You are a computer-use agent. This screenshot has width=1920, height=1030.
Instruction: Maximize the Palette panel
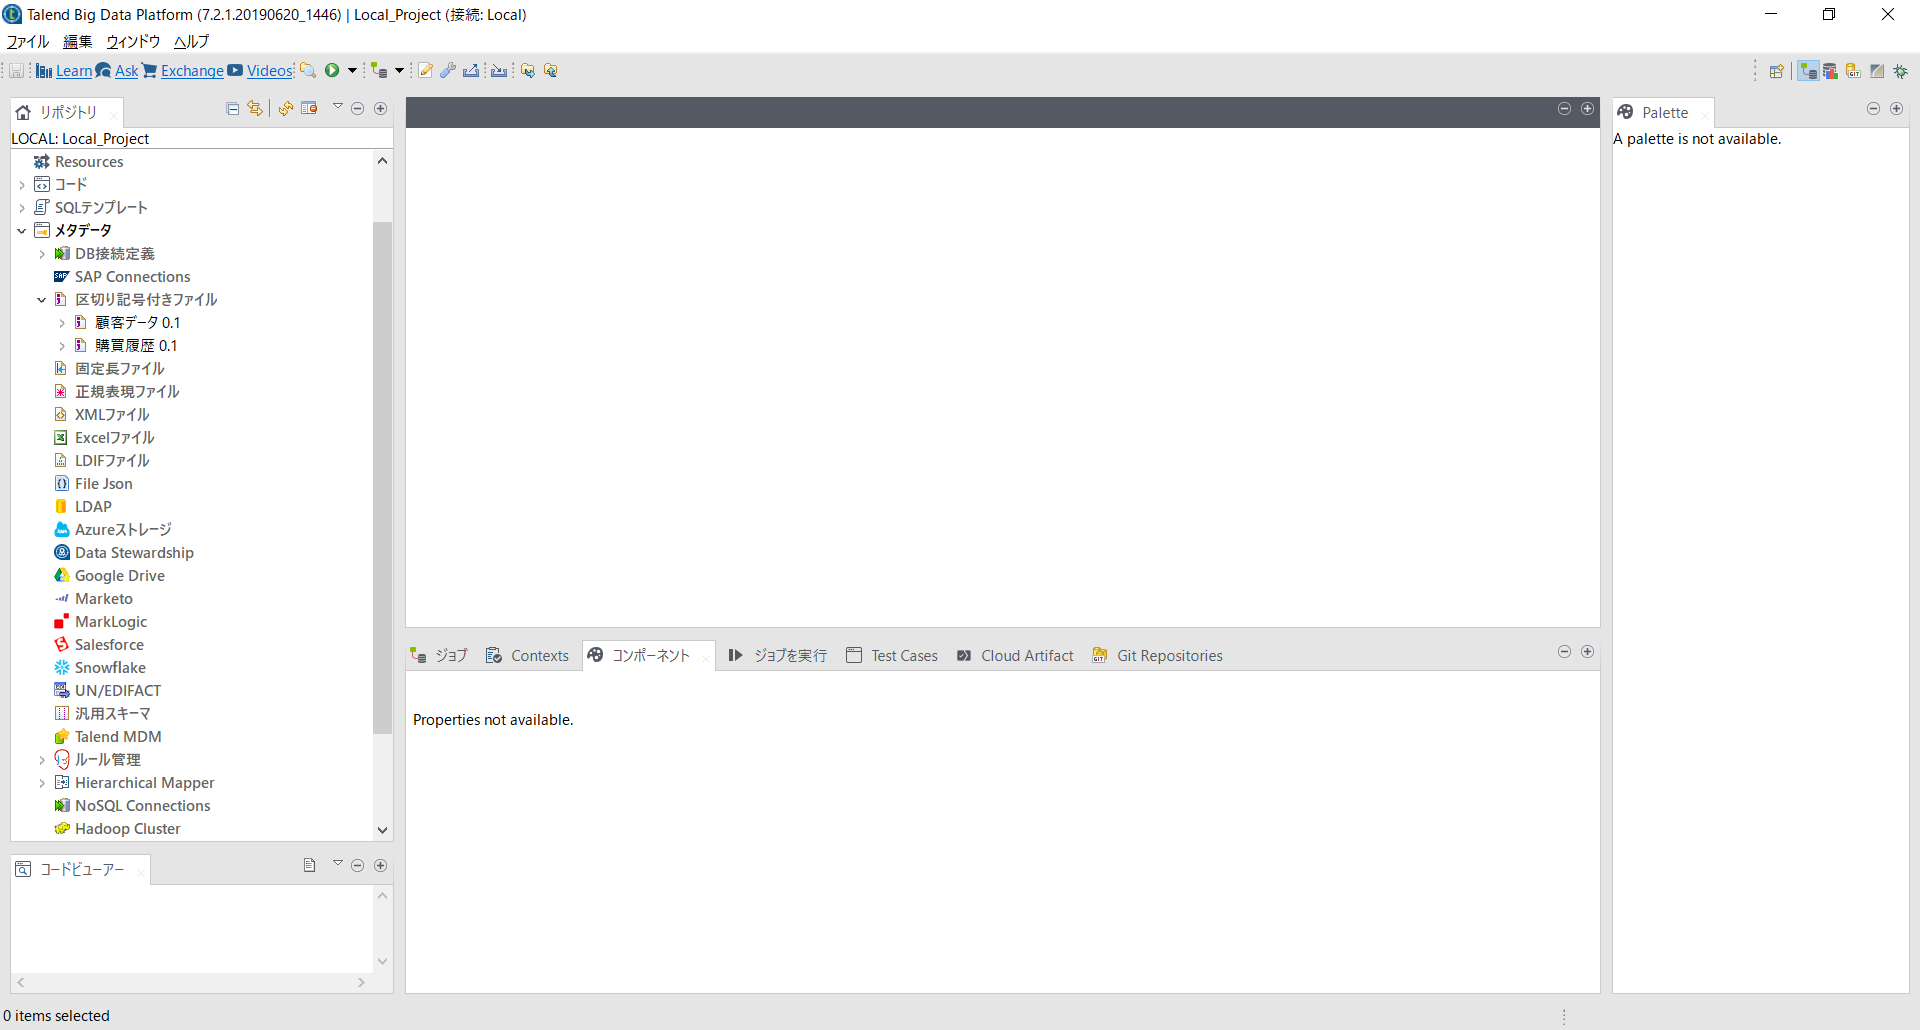pos(1897,109)
